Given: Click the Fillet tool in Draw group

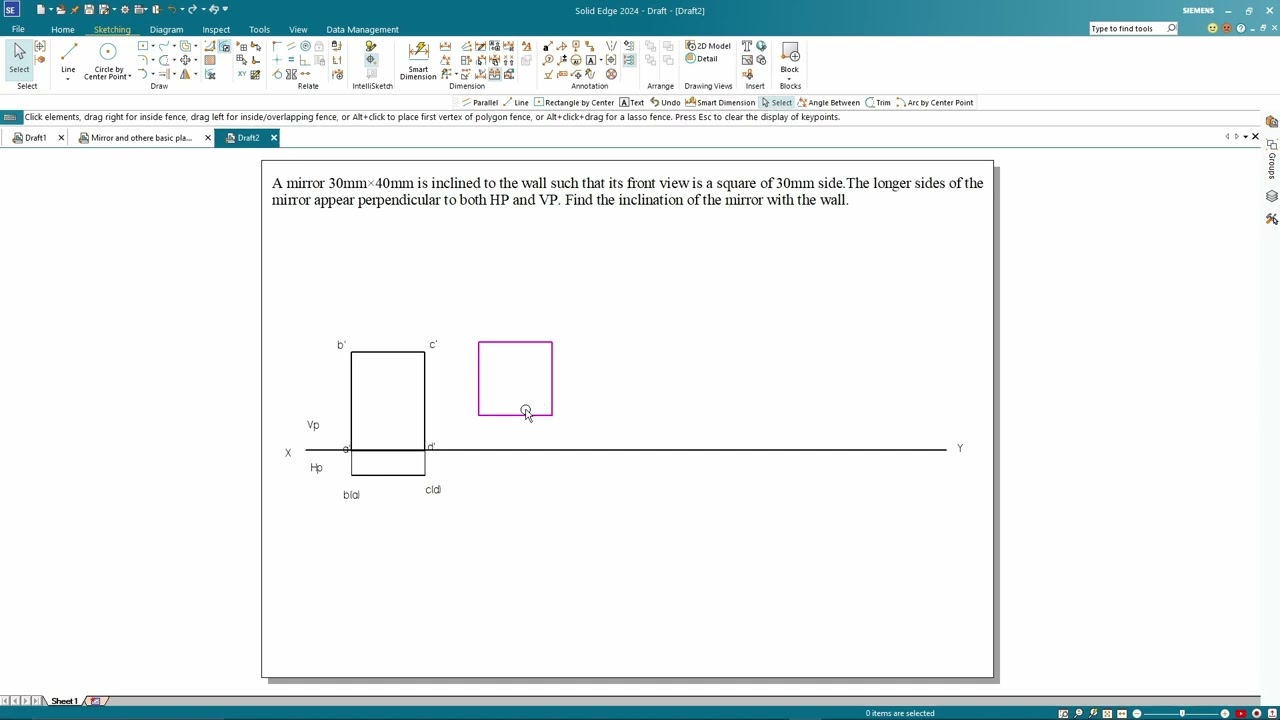Looking at the screenshot, I should tap(143, 60).
